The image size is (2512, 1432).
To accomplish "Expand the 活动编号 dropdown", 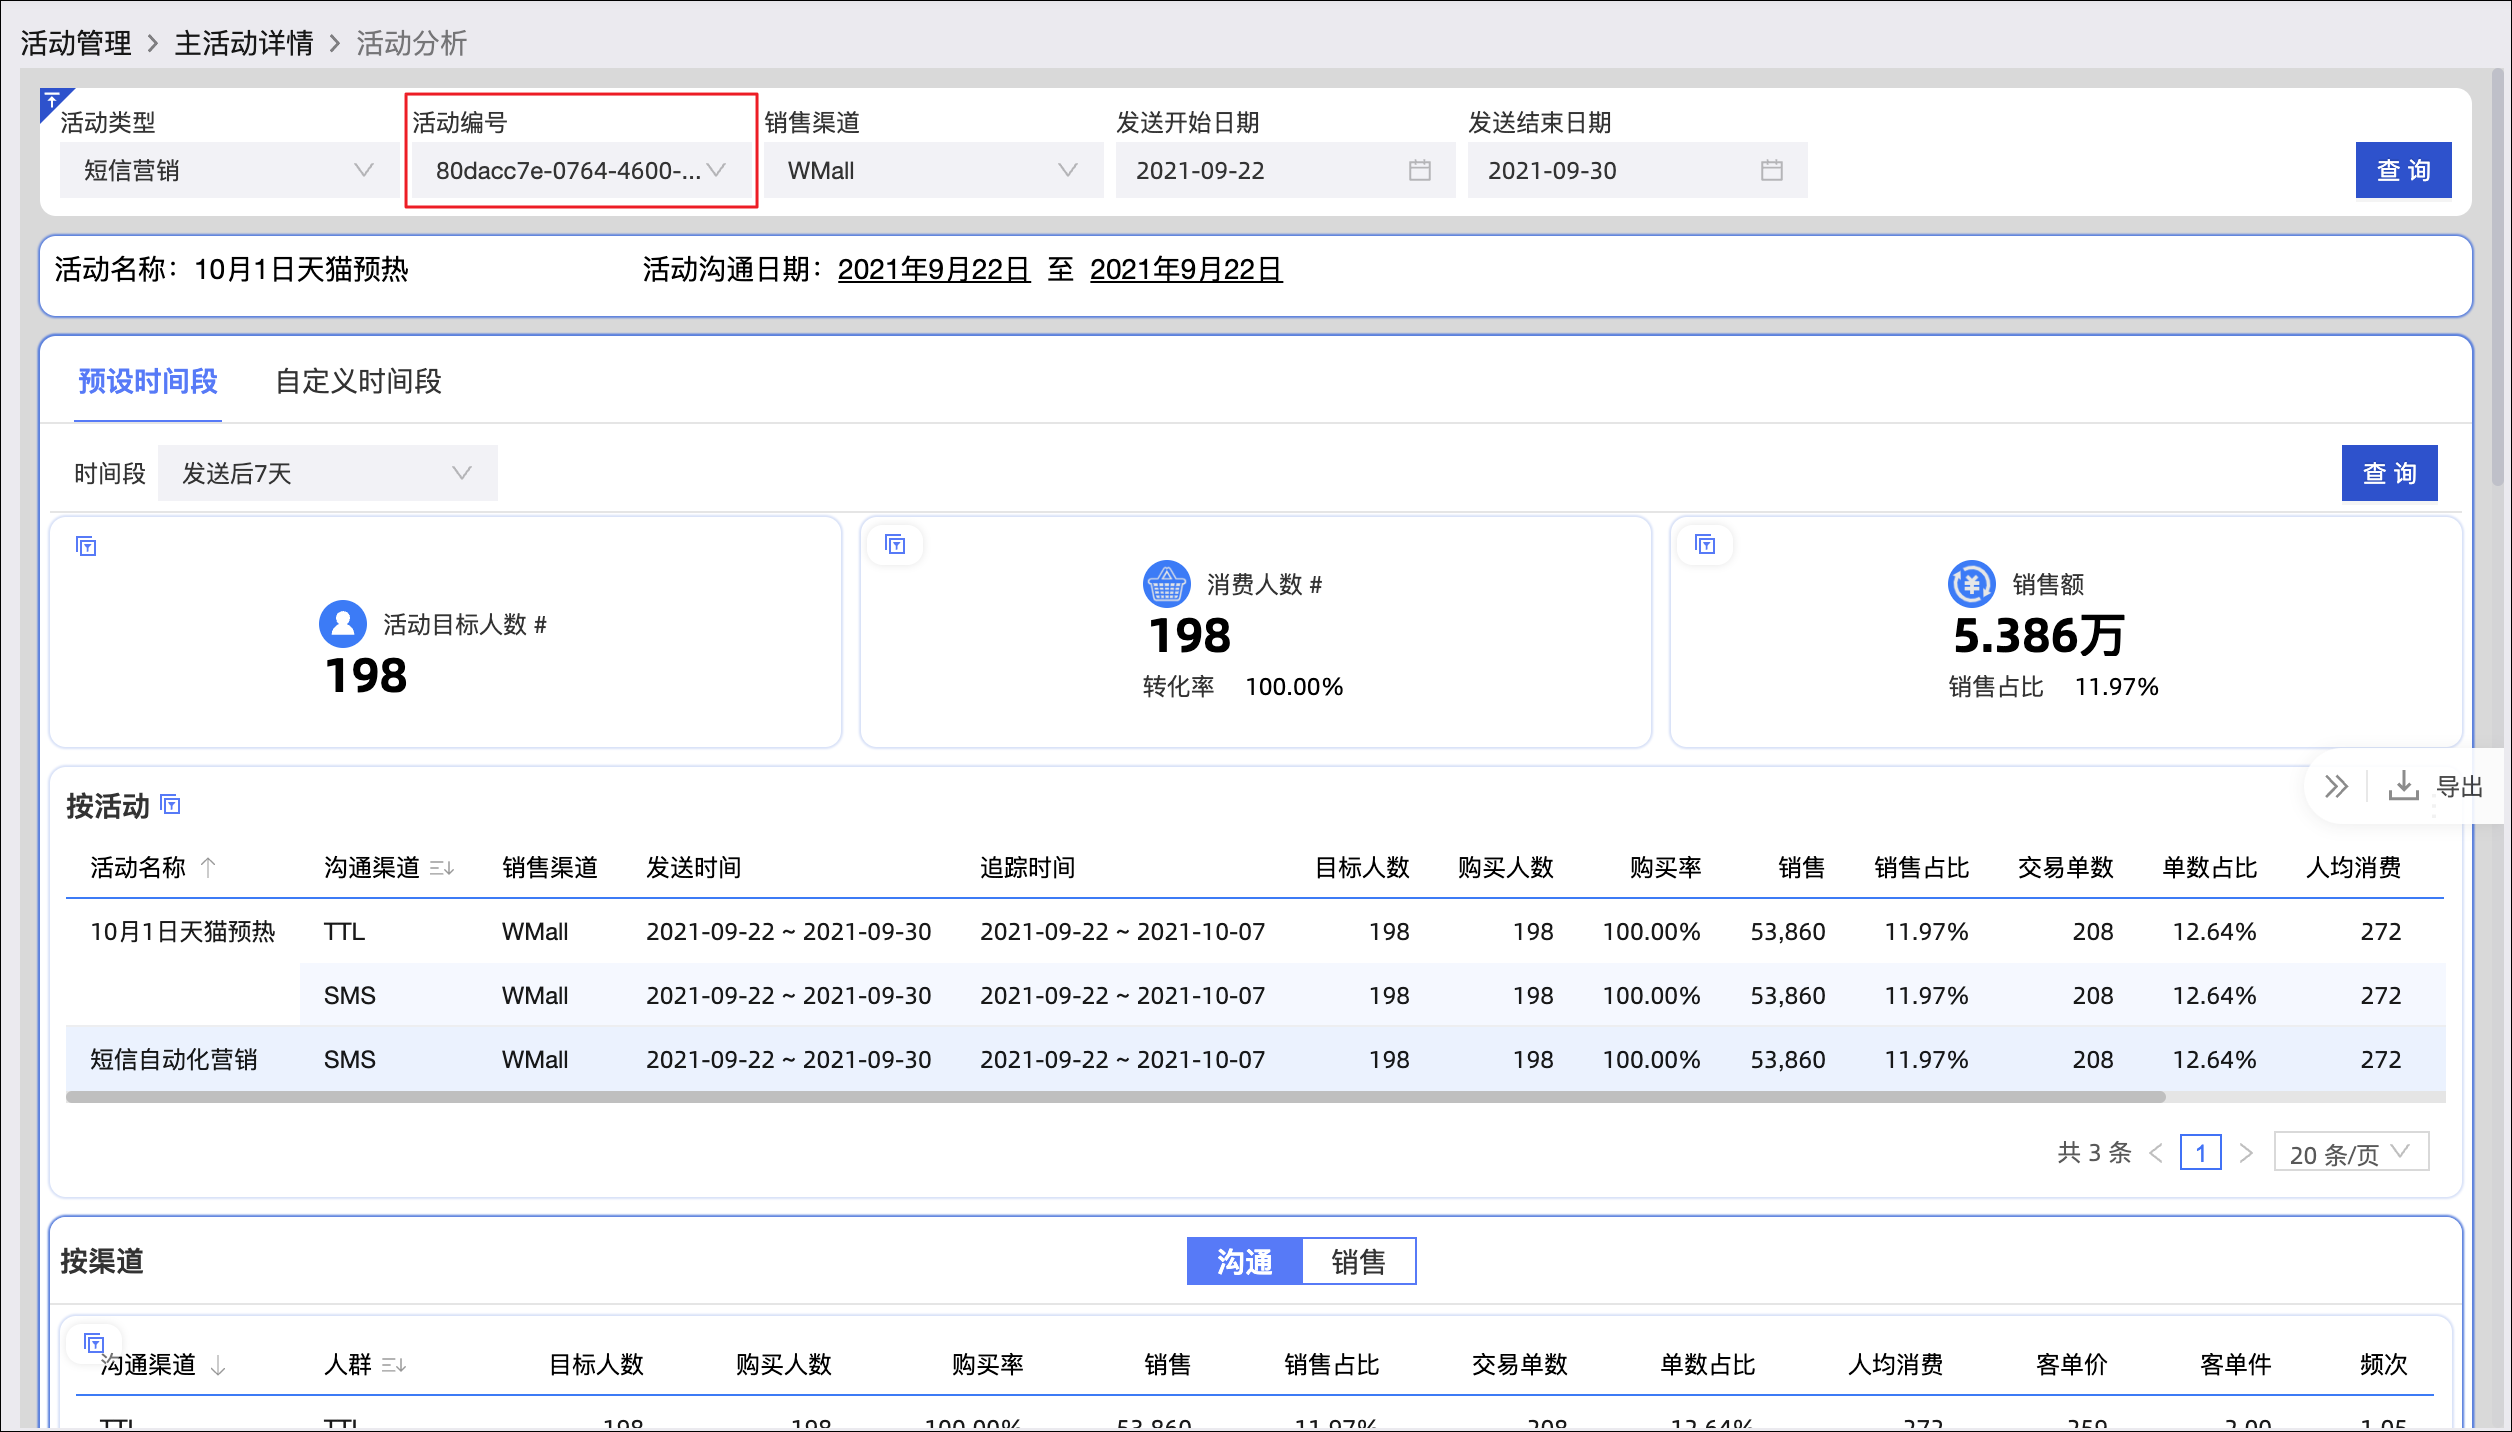I will (580, 171).
